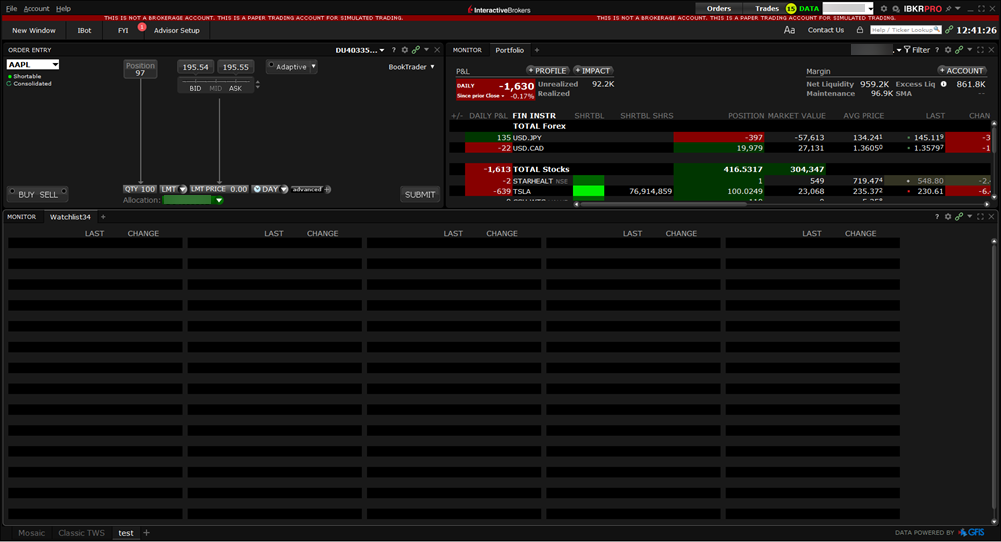
Task: Open the Account menu
Action: coord(36,9)
